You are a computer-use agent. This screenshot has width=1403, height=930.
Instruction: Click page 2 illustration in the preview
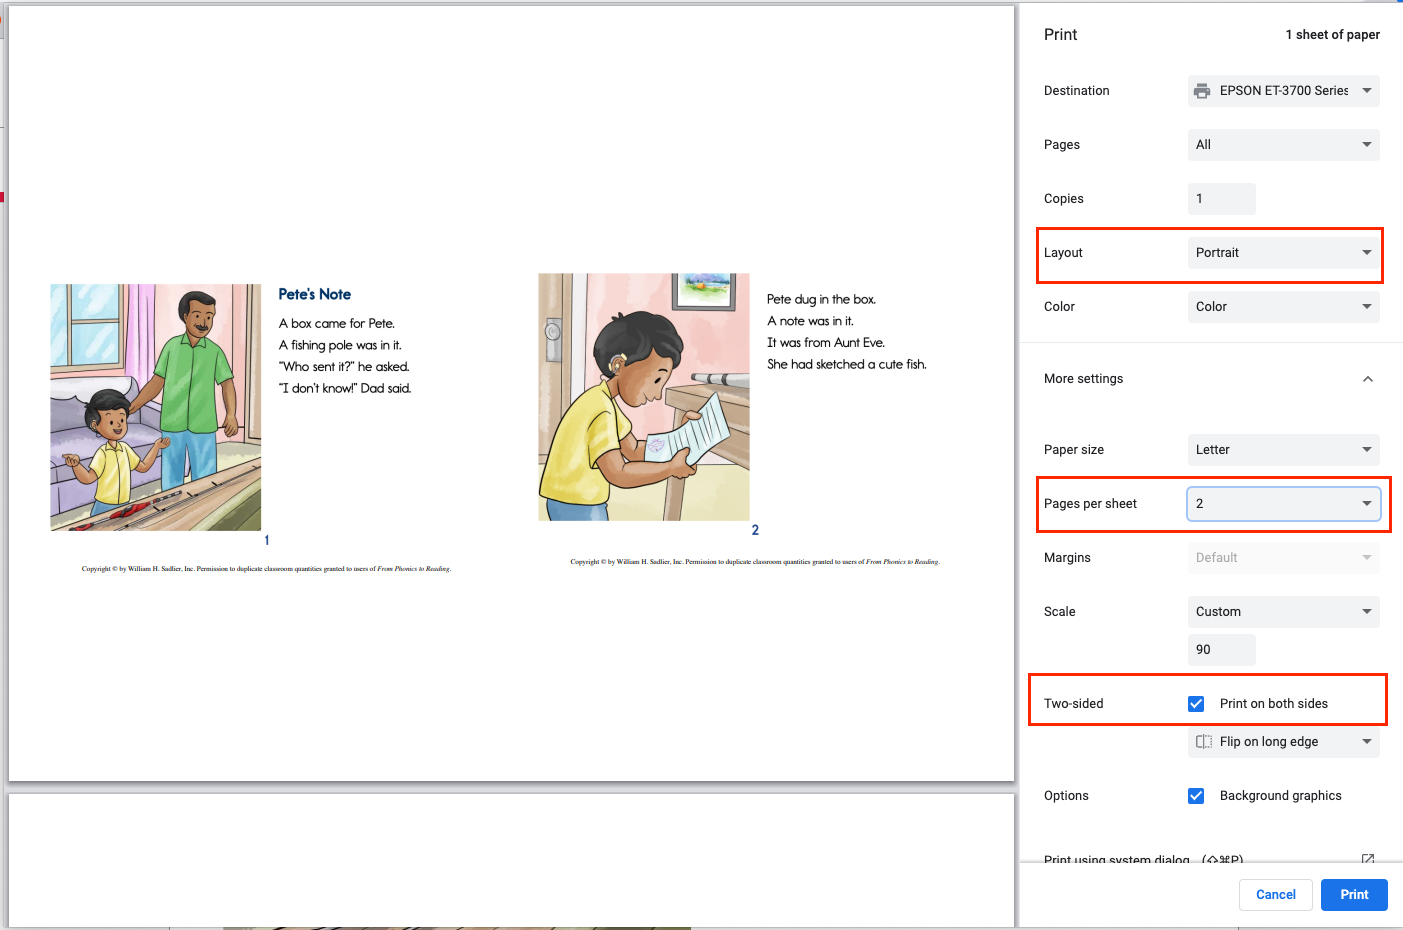click(644, 397)
